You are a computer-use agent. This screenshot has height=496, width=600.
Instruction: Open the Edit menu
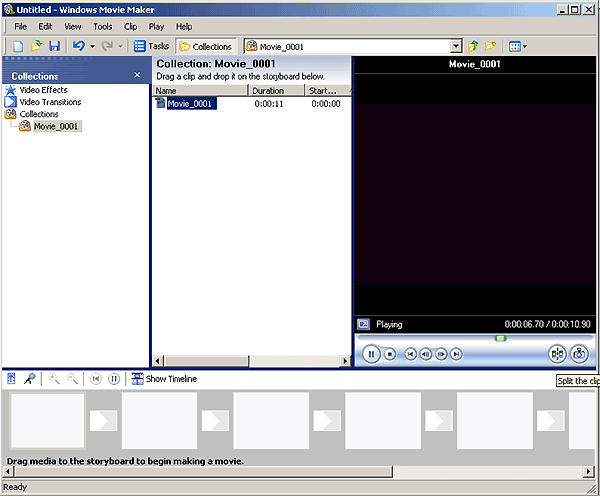point(45,26)
